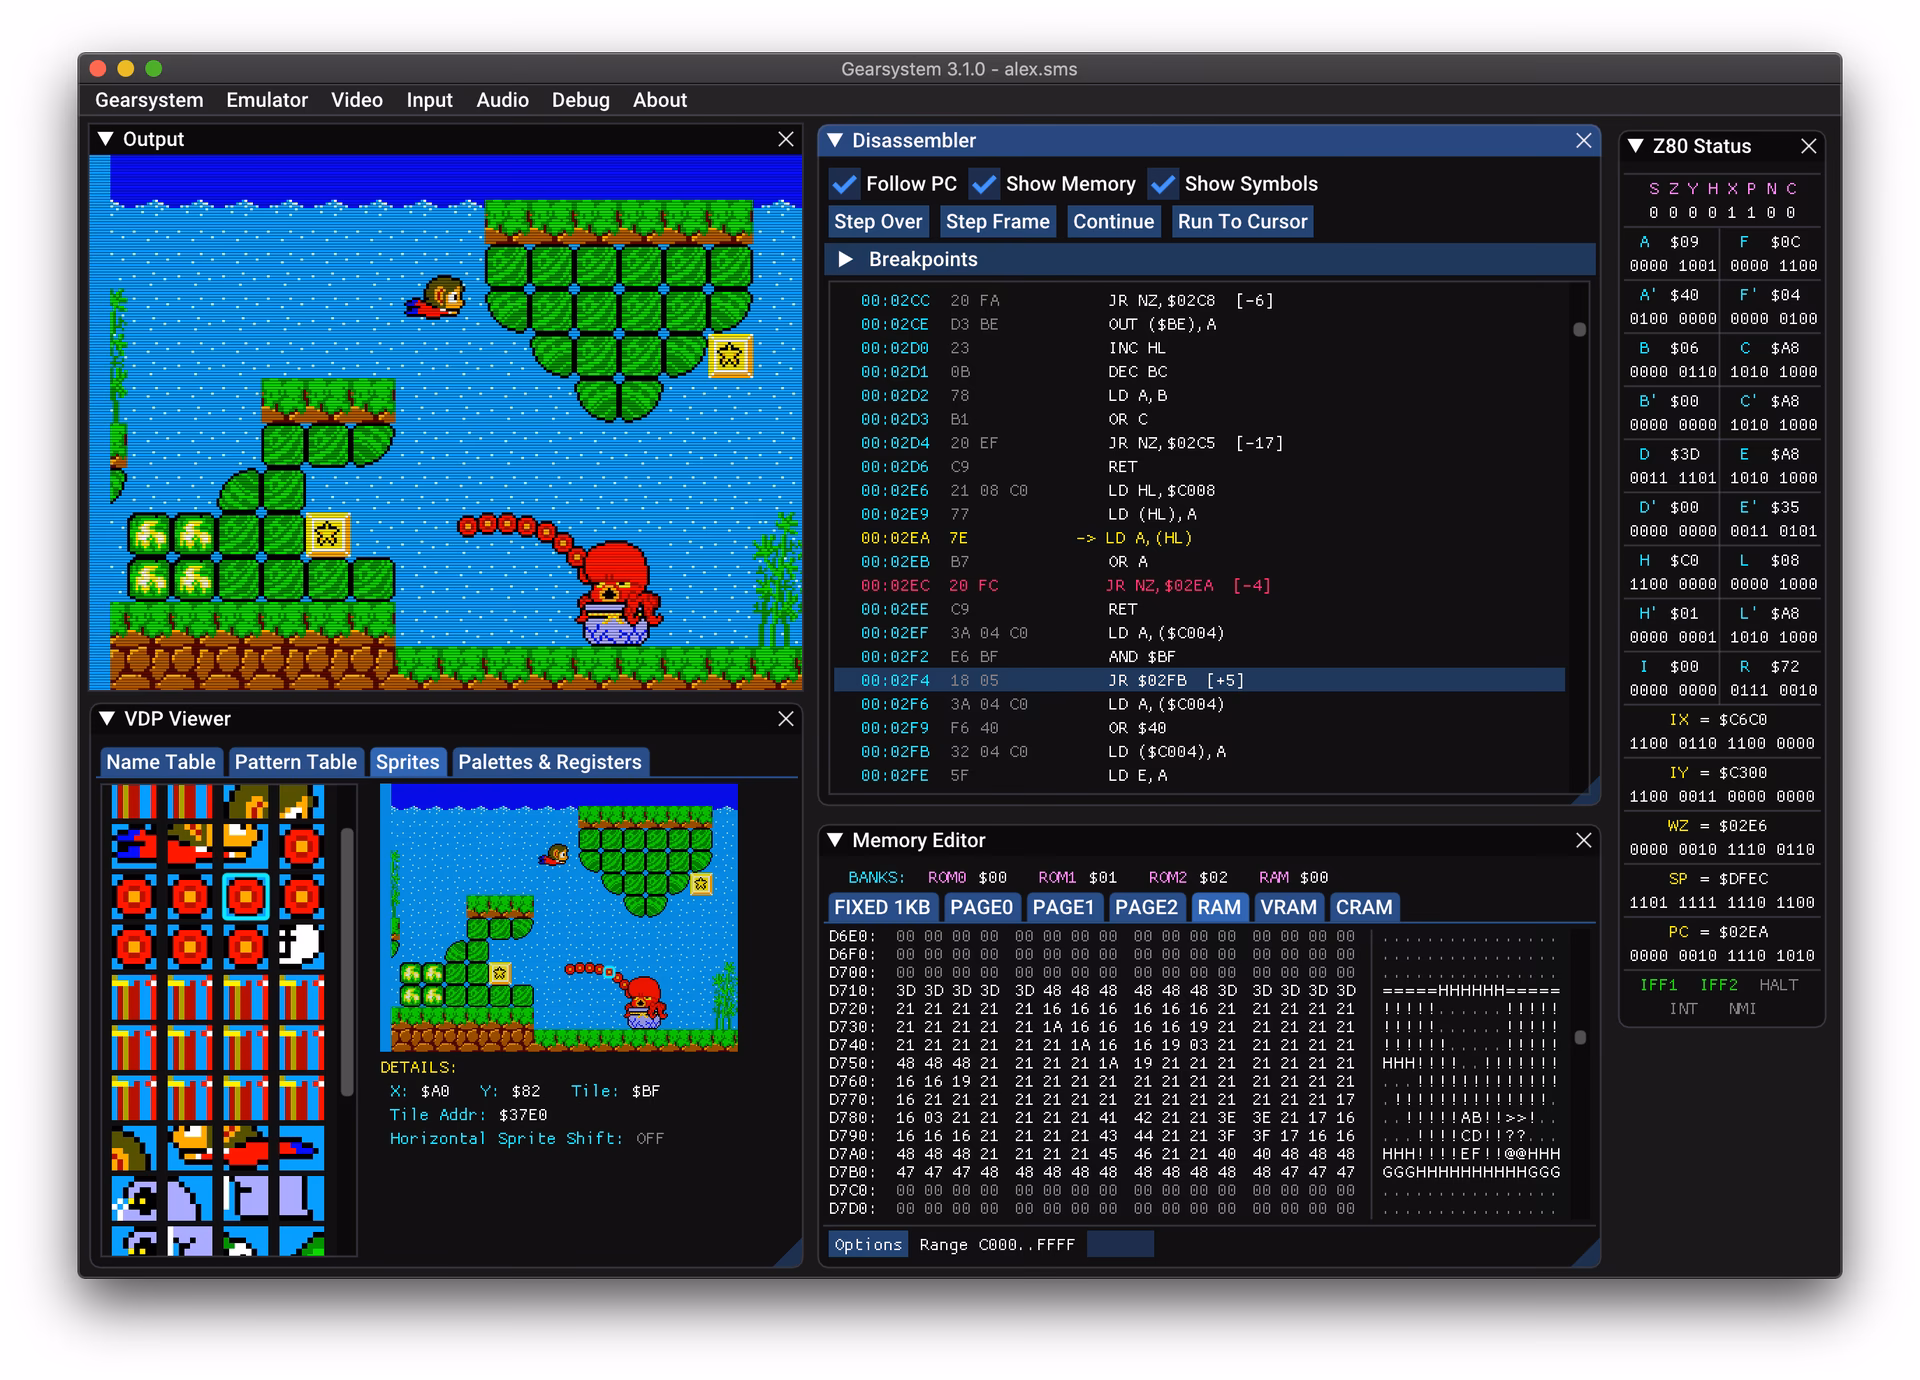Click memory row D7B0 address

(x=852, y=1172)
